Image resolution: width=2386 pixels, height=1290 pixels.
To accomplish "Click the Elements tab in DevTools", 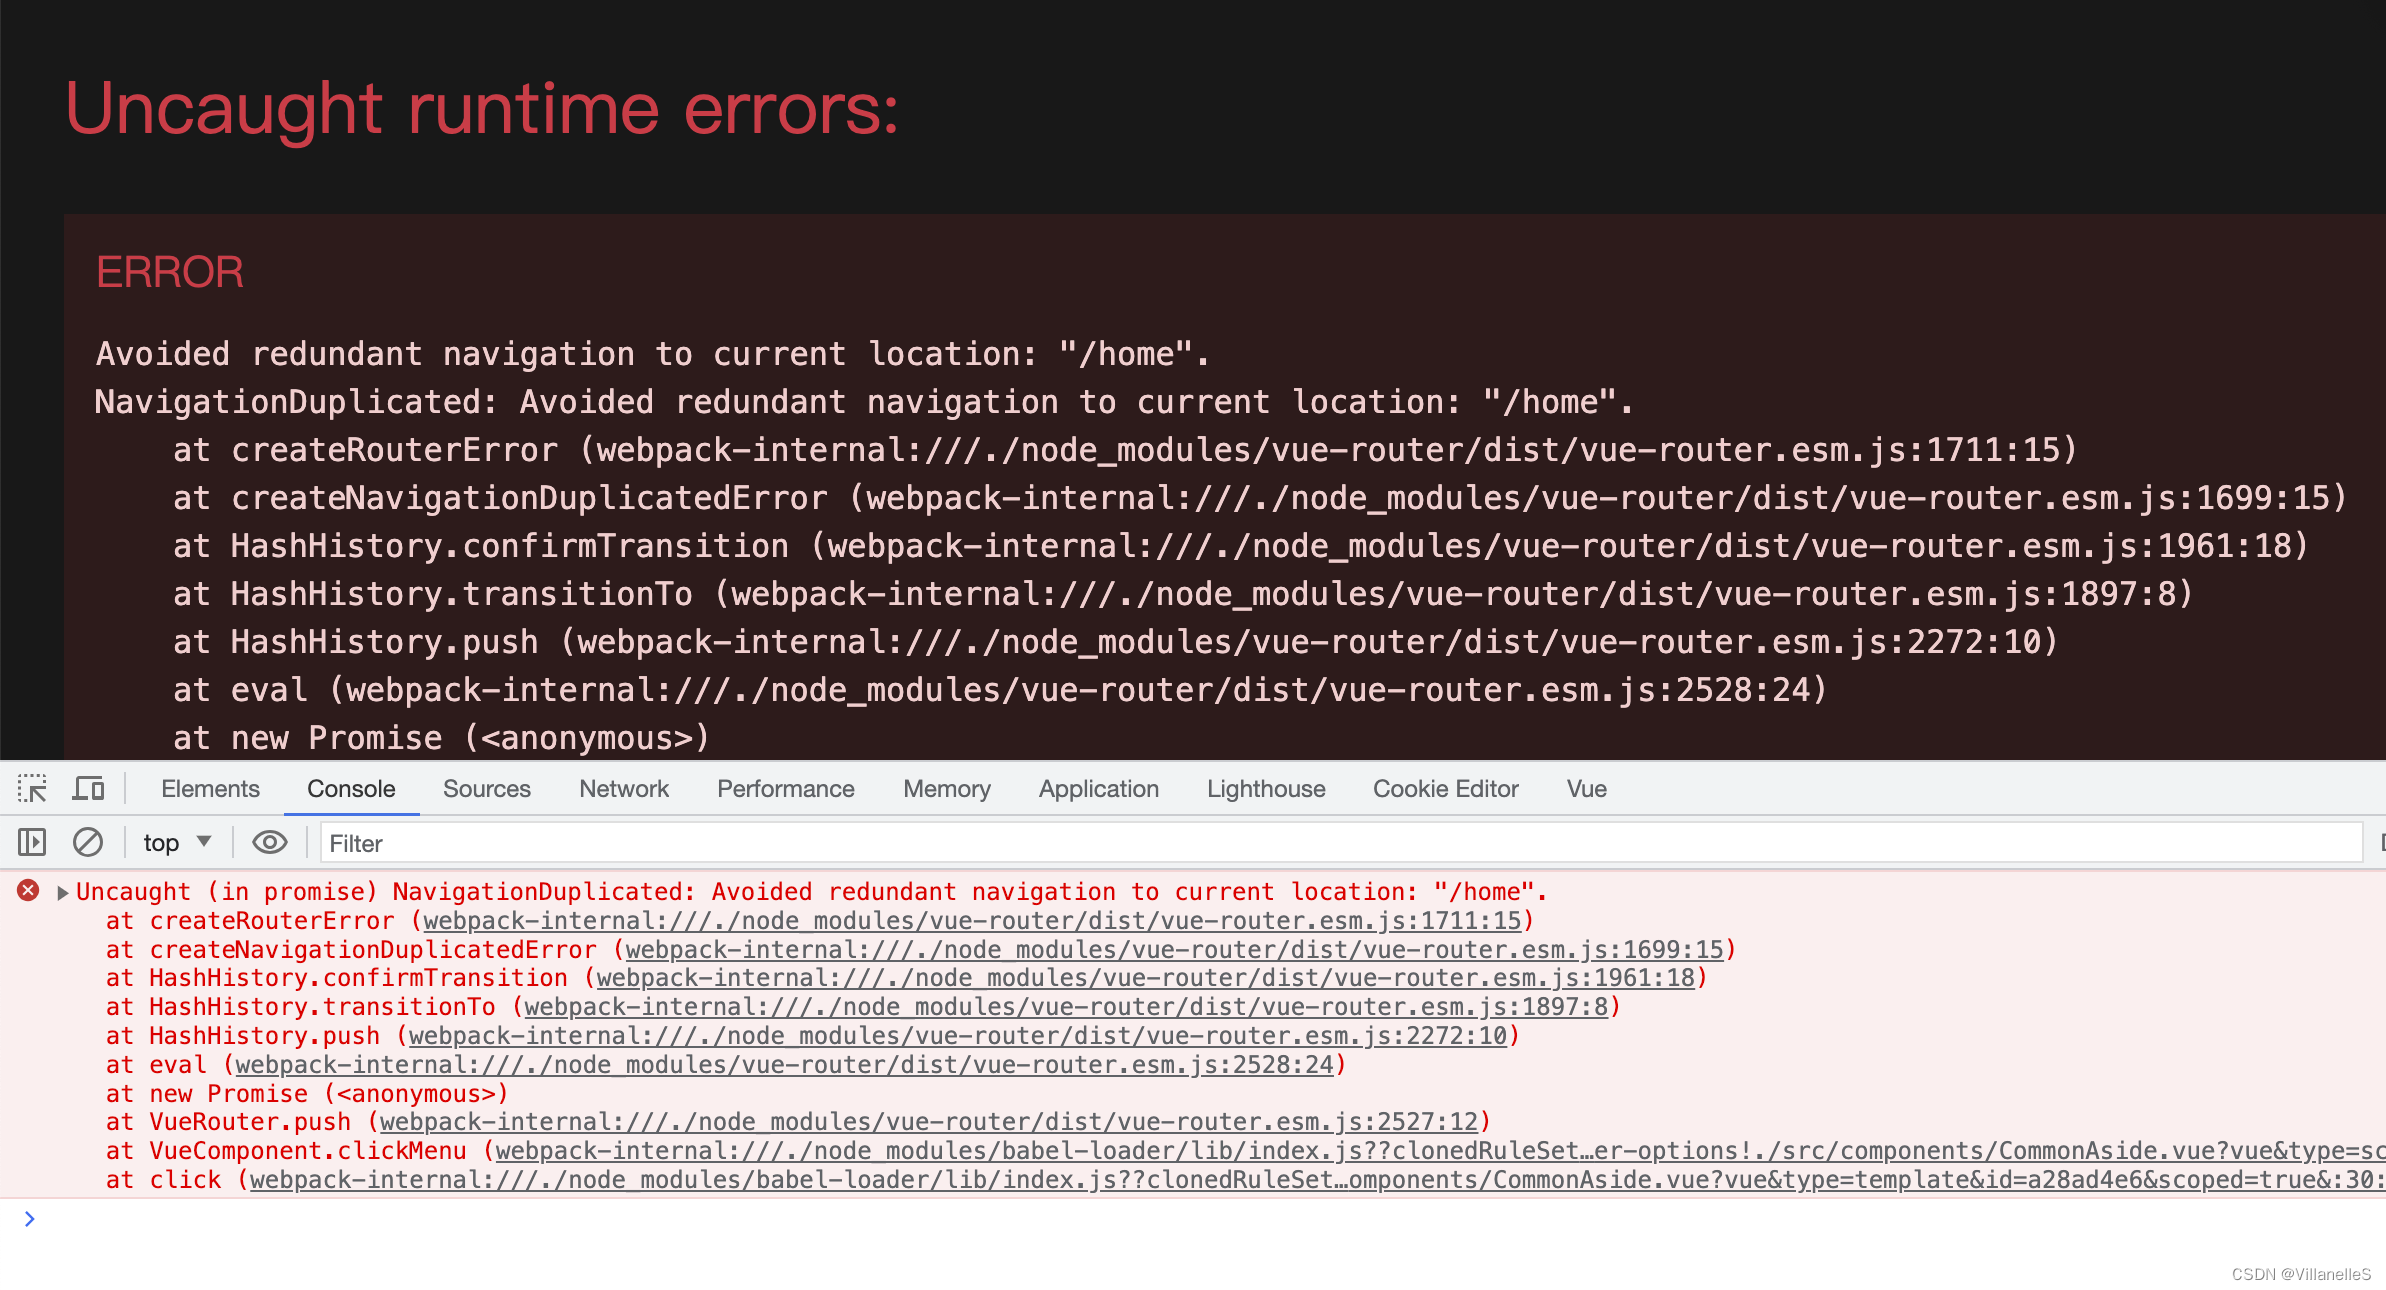I will [x=210, y=790].
